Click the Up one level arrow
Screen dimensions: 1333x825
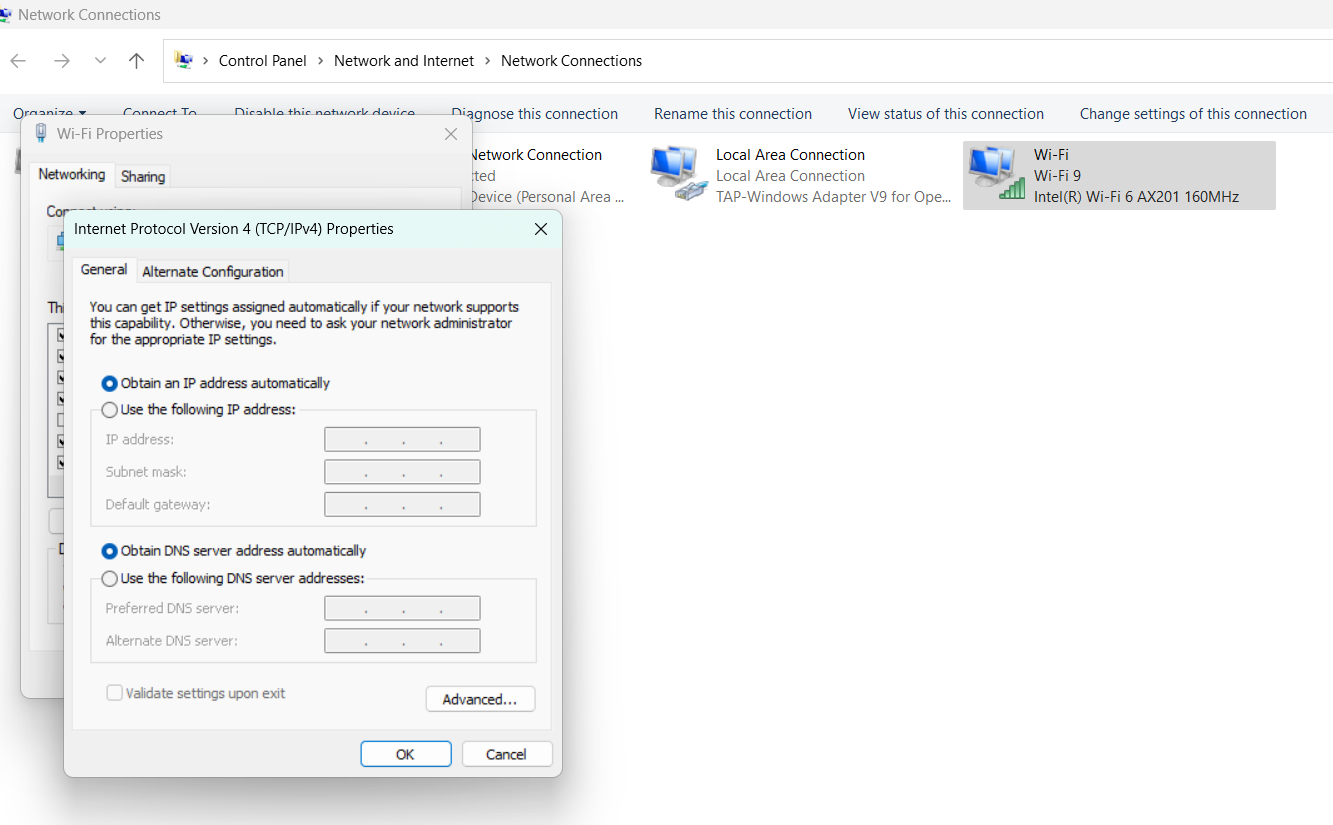click(137, 61)
